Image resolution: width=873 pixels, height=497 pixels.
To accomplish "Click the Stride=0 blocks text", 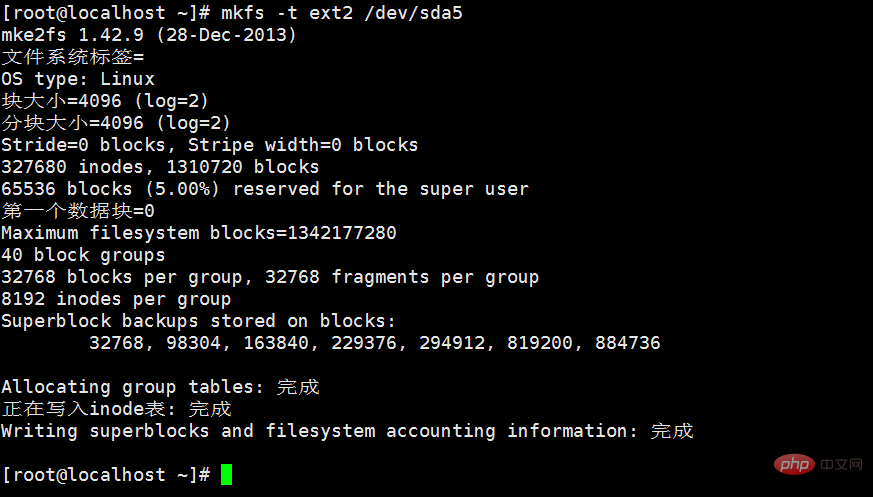I will (x=84, y=145).
